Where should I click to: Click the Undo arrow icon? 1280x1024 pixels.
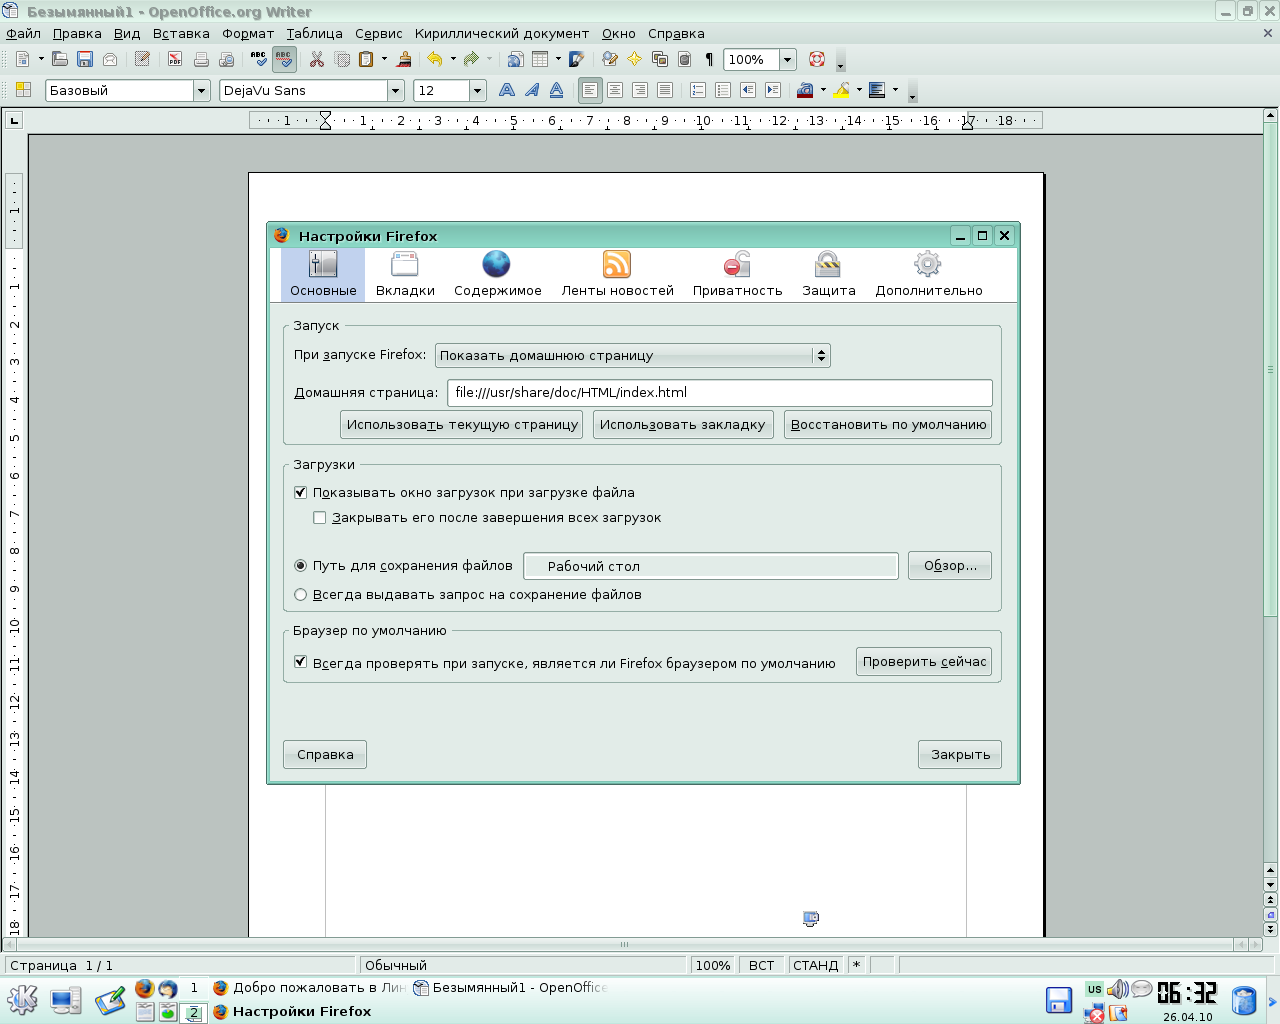coord(434,60)
